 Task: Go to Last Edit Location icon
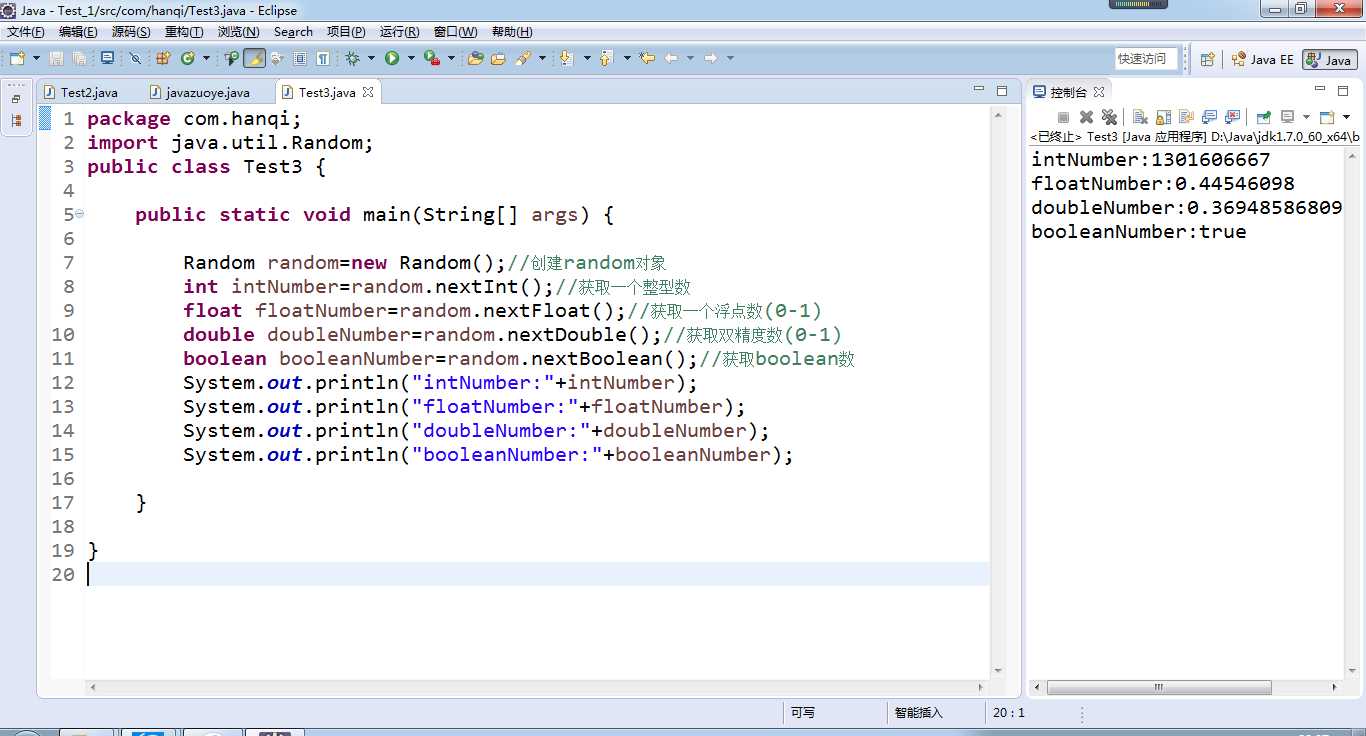[647, 58]
